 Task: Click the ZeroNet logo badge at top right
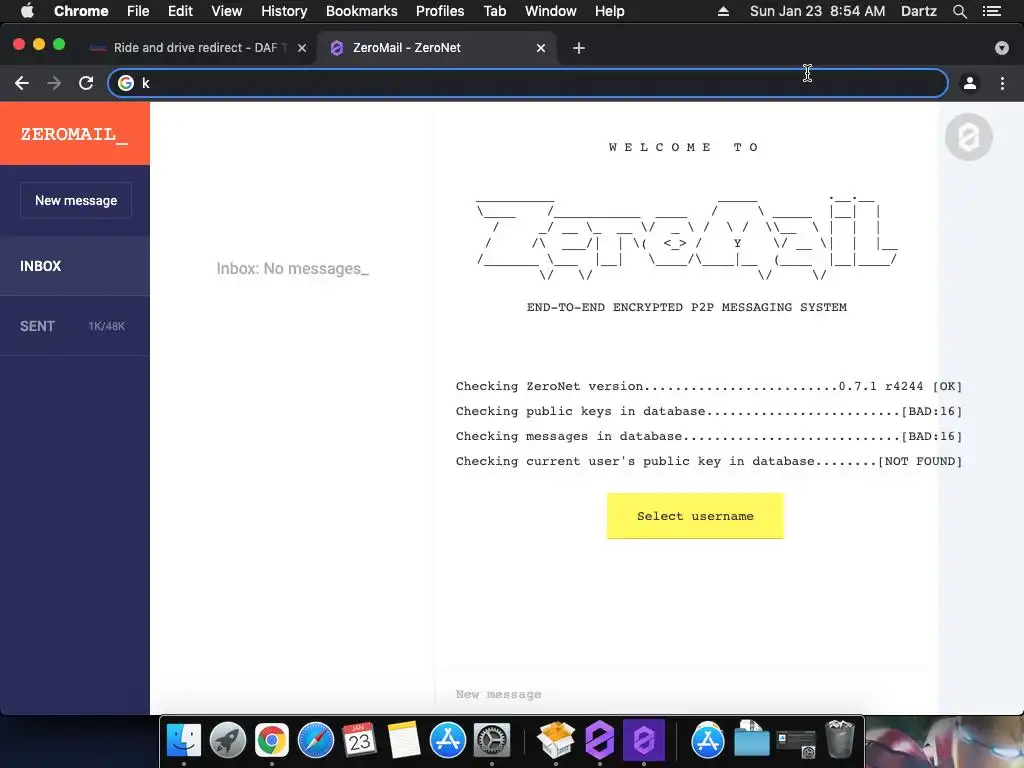pos(968,137)
